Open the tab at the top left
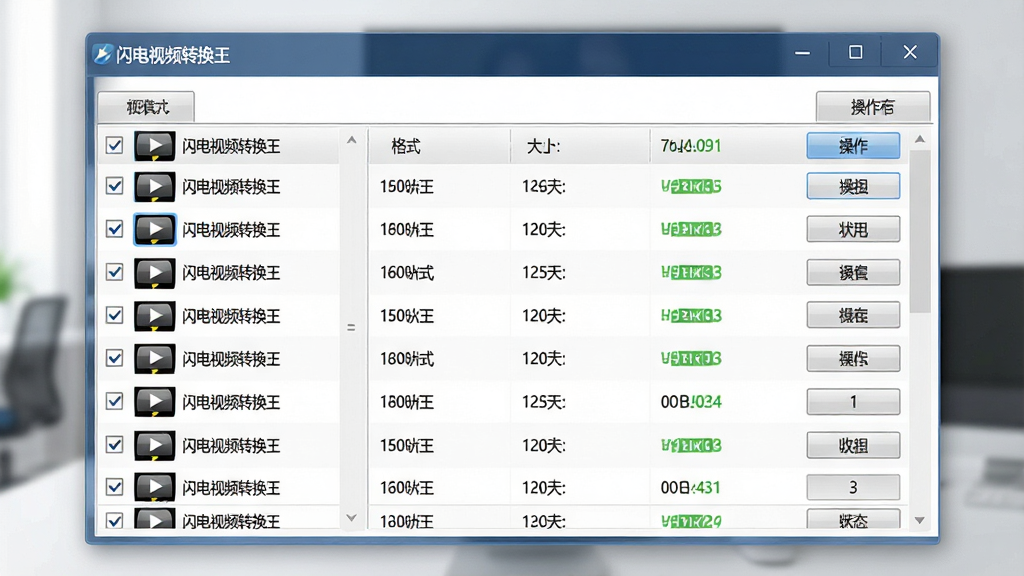The width and height of the screenshot is (1024, 576). (146, 106)
